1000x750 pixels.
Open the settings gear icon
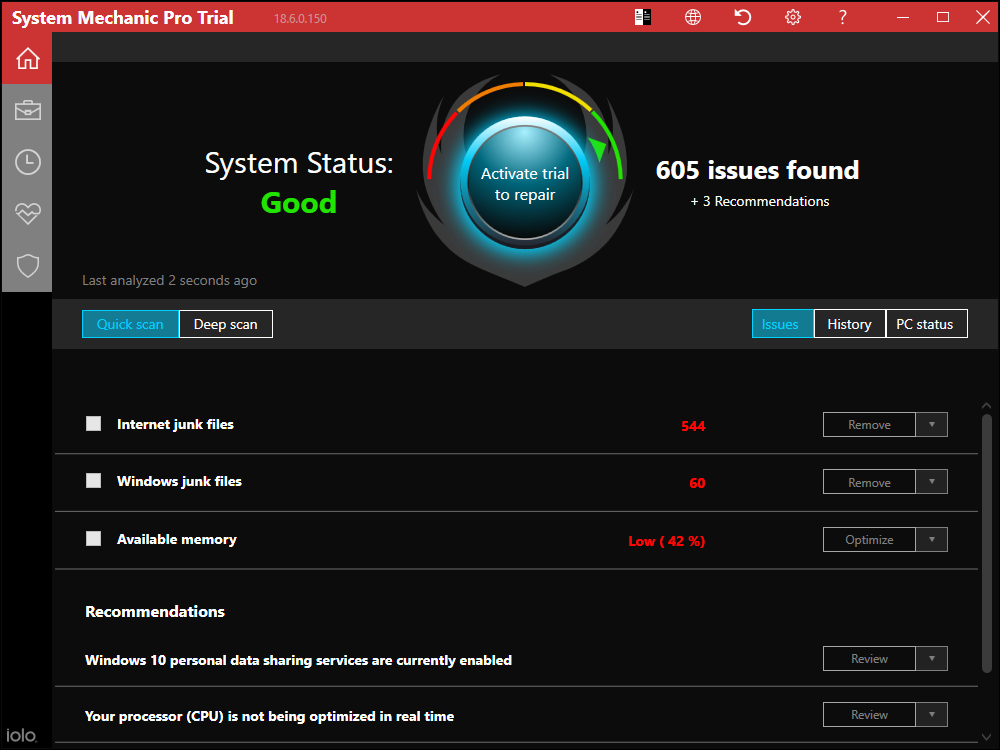click(792, 17)
